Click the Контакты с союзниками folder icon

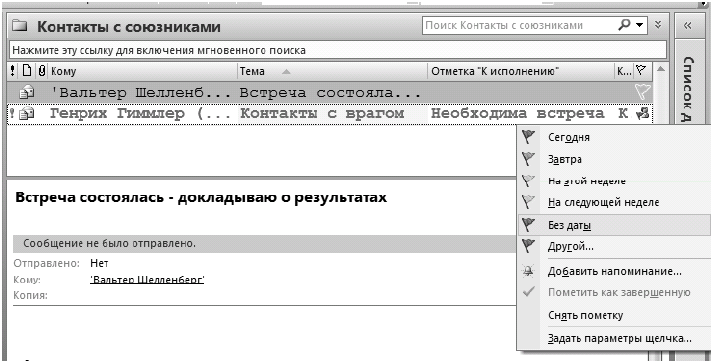(x=20, y=26)
